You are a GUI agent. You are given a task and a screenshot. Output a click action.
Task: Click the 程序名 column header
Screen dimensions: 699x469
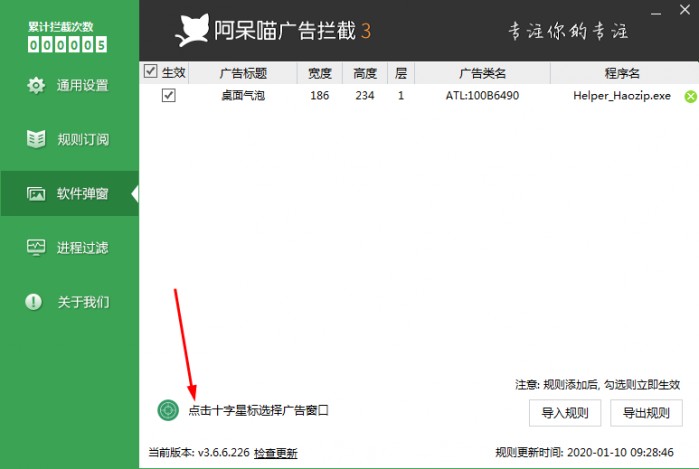tap(622, 73)
